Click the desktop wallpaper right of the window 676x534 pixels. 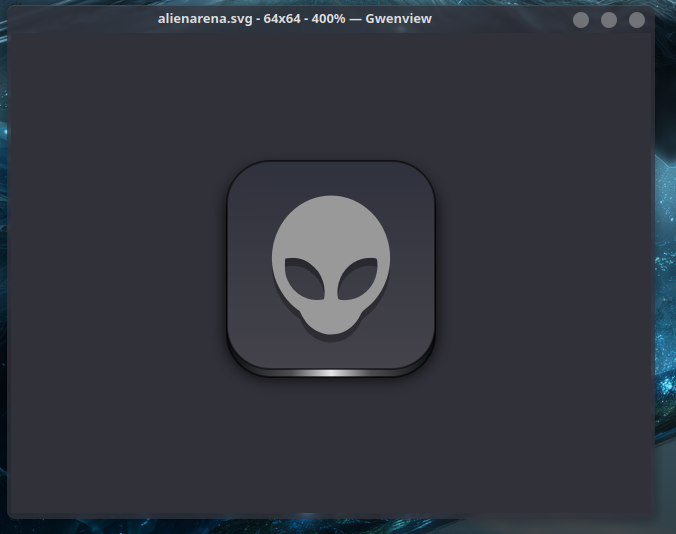(665, 300)
